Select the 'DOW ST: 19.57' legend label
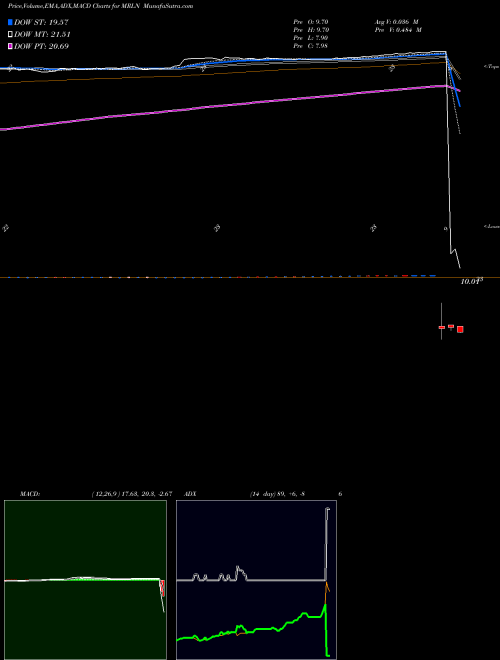 coord(41,22)
